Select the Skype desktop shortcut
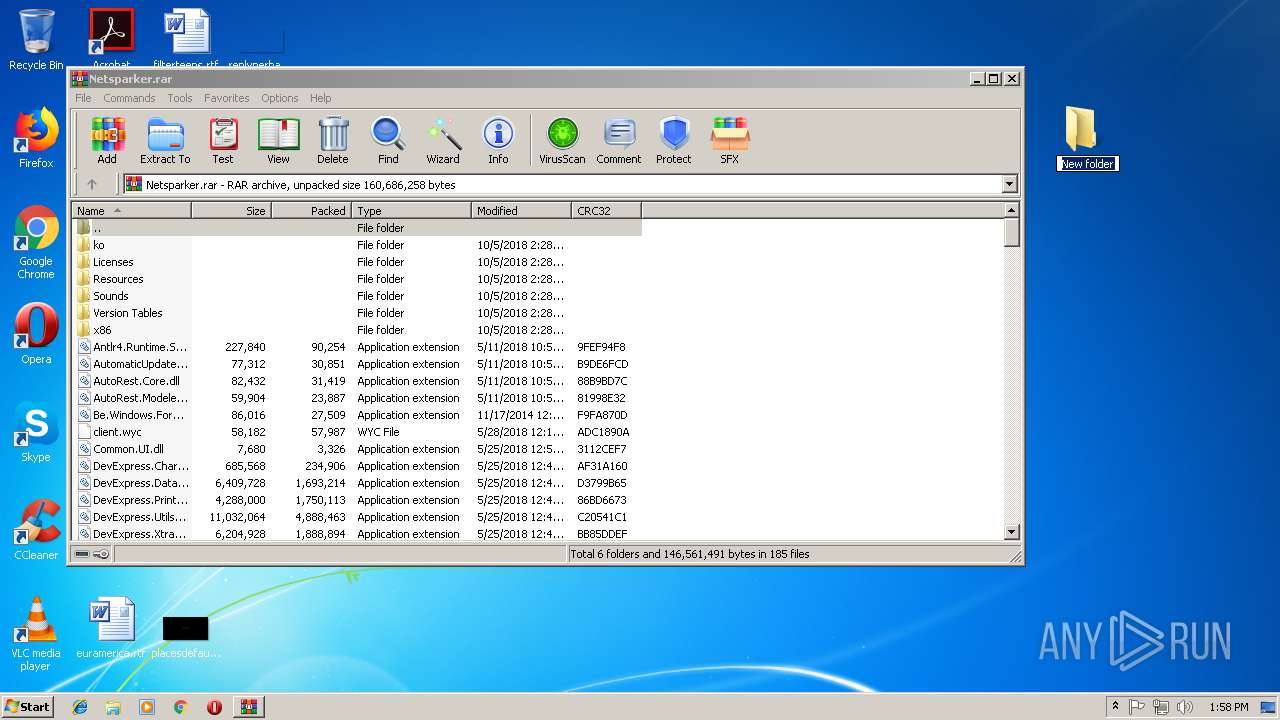1280x720 pixels. [36, 432]
